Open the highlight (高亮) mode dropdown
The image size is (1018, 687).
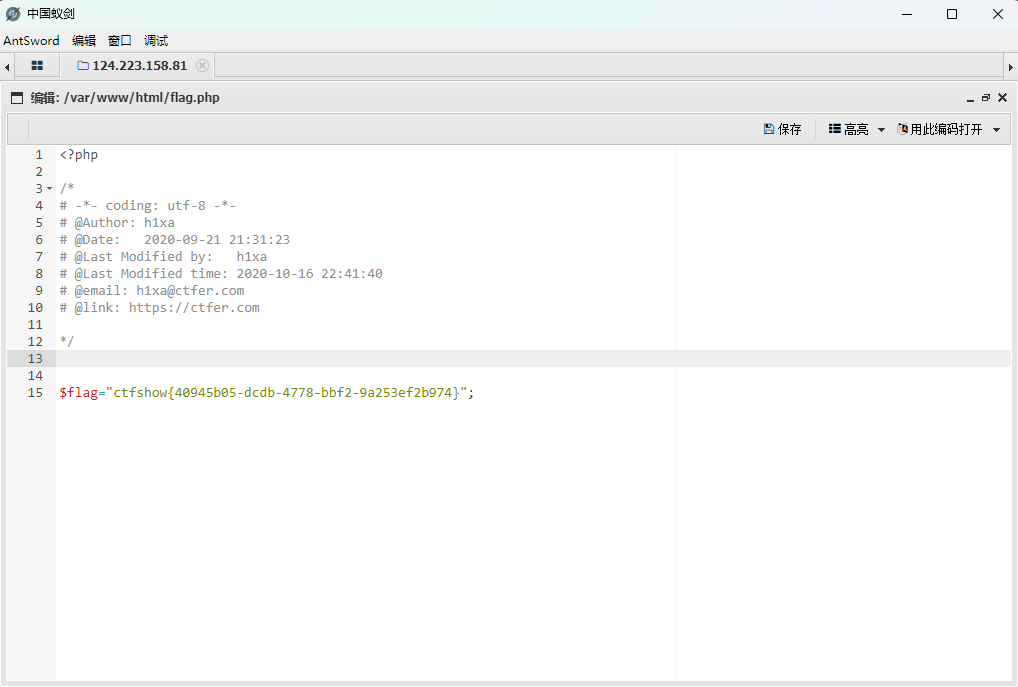tap(857, 130)
